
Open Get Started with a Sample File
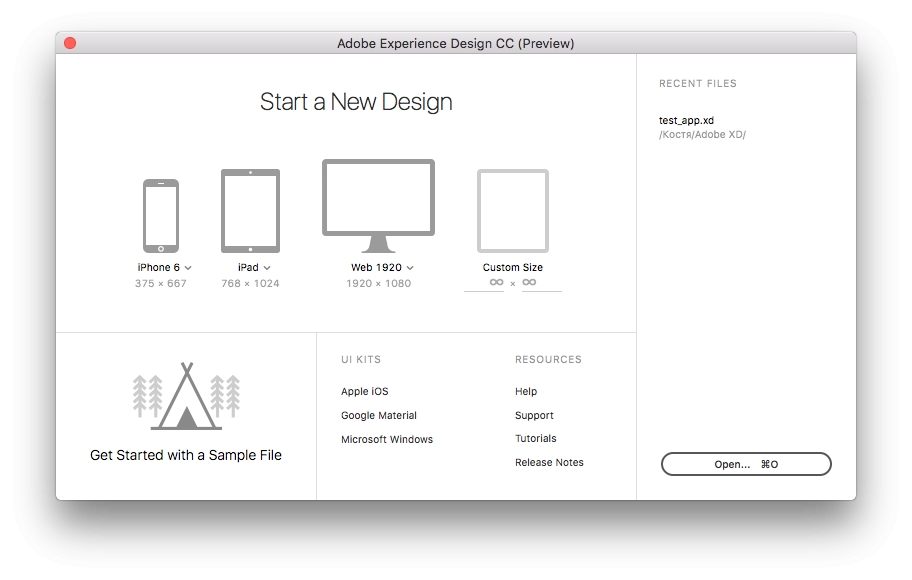pyautogui.click(x=186, y=455)
